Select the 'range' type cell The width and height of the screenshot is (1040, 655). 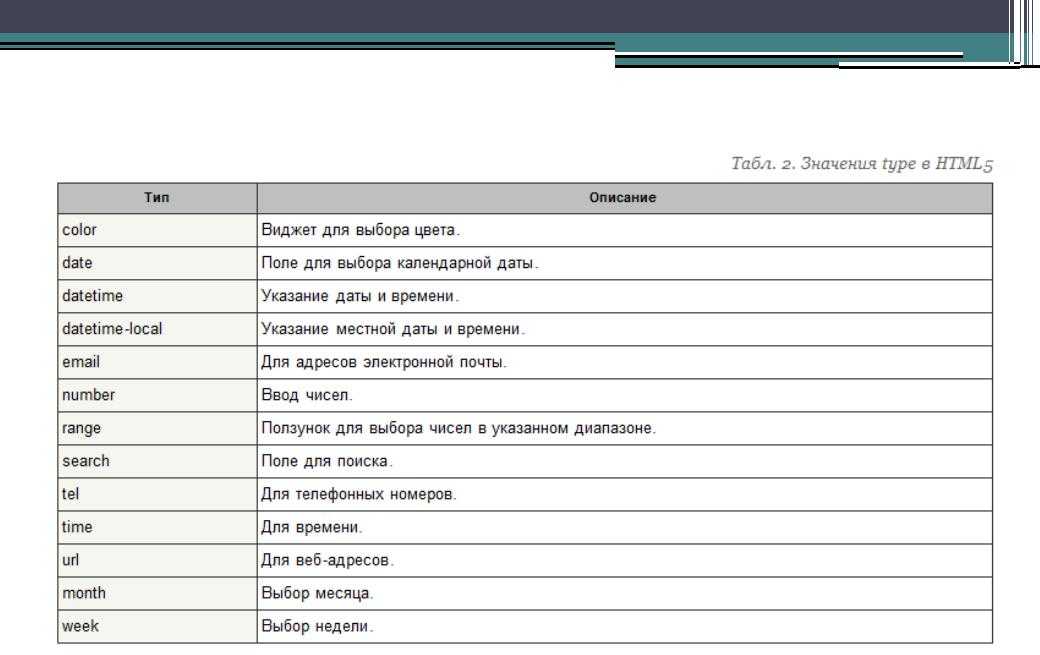[157, 428]
